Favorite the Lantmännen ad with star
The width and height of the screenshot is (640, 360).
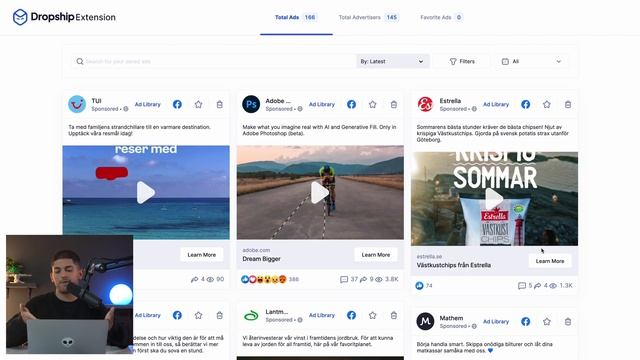tap(373, 315)
